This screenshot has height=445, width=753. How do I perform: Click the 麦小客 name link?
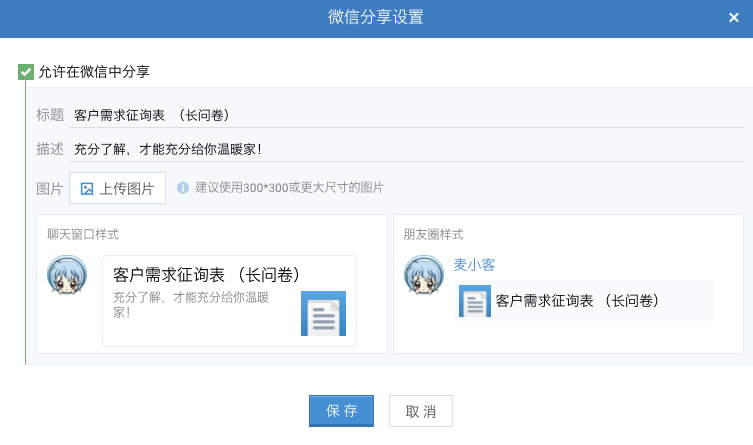[474, 265]
